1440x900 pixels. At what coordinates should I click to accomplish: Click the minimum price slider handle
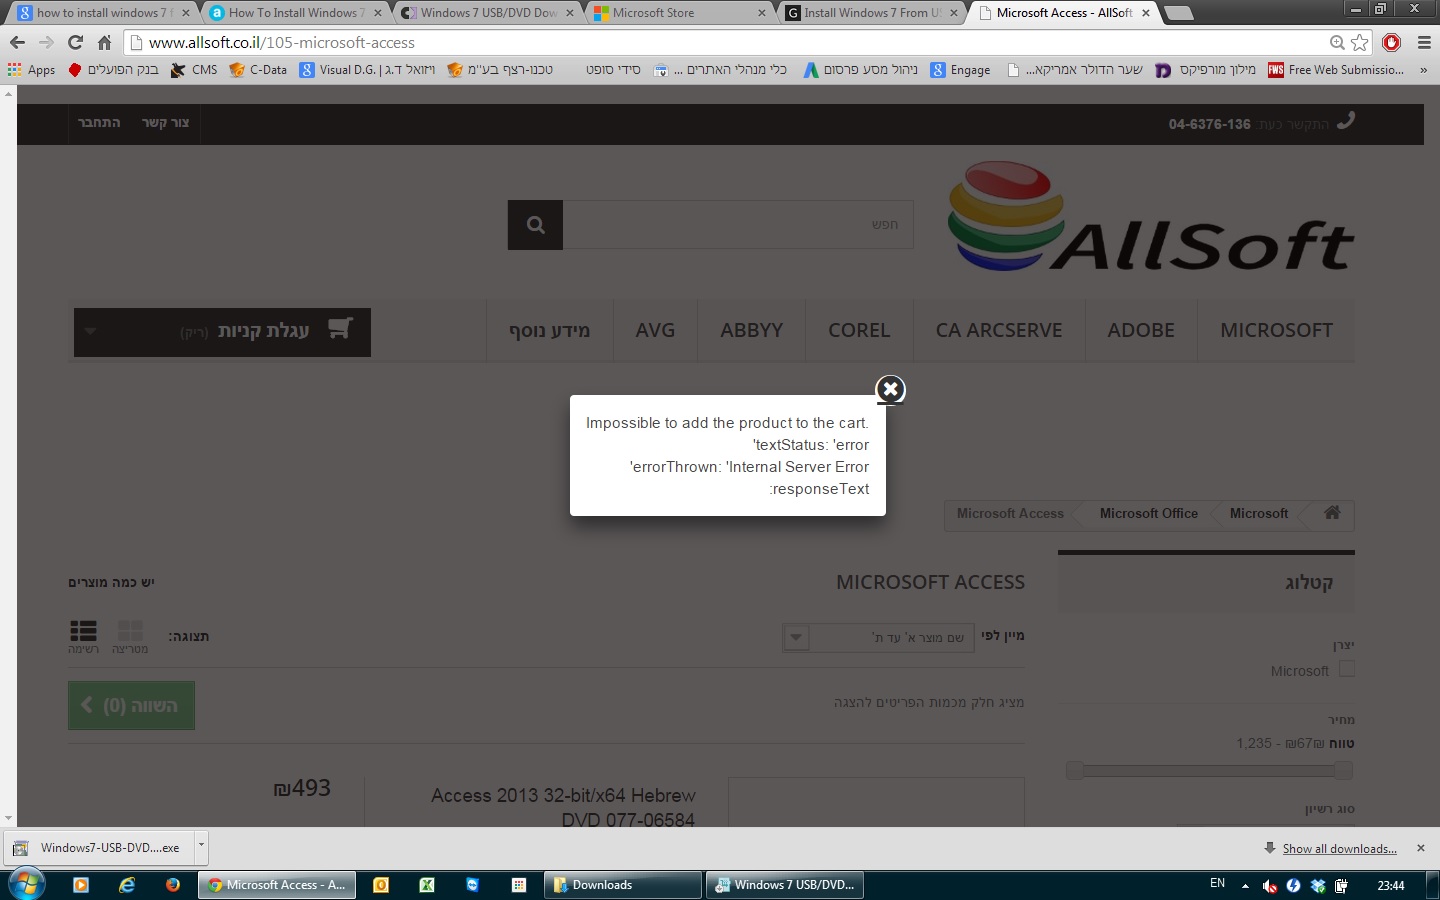(1075, 770)
